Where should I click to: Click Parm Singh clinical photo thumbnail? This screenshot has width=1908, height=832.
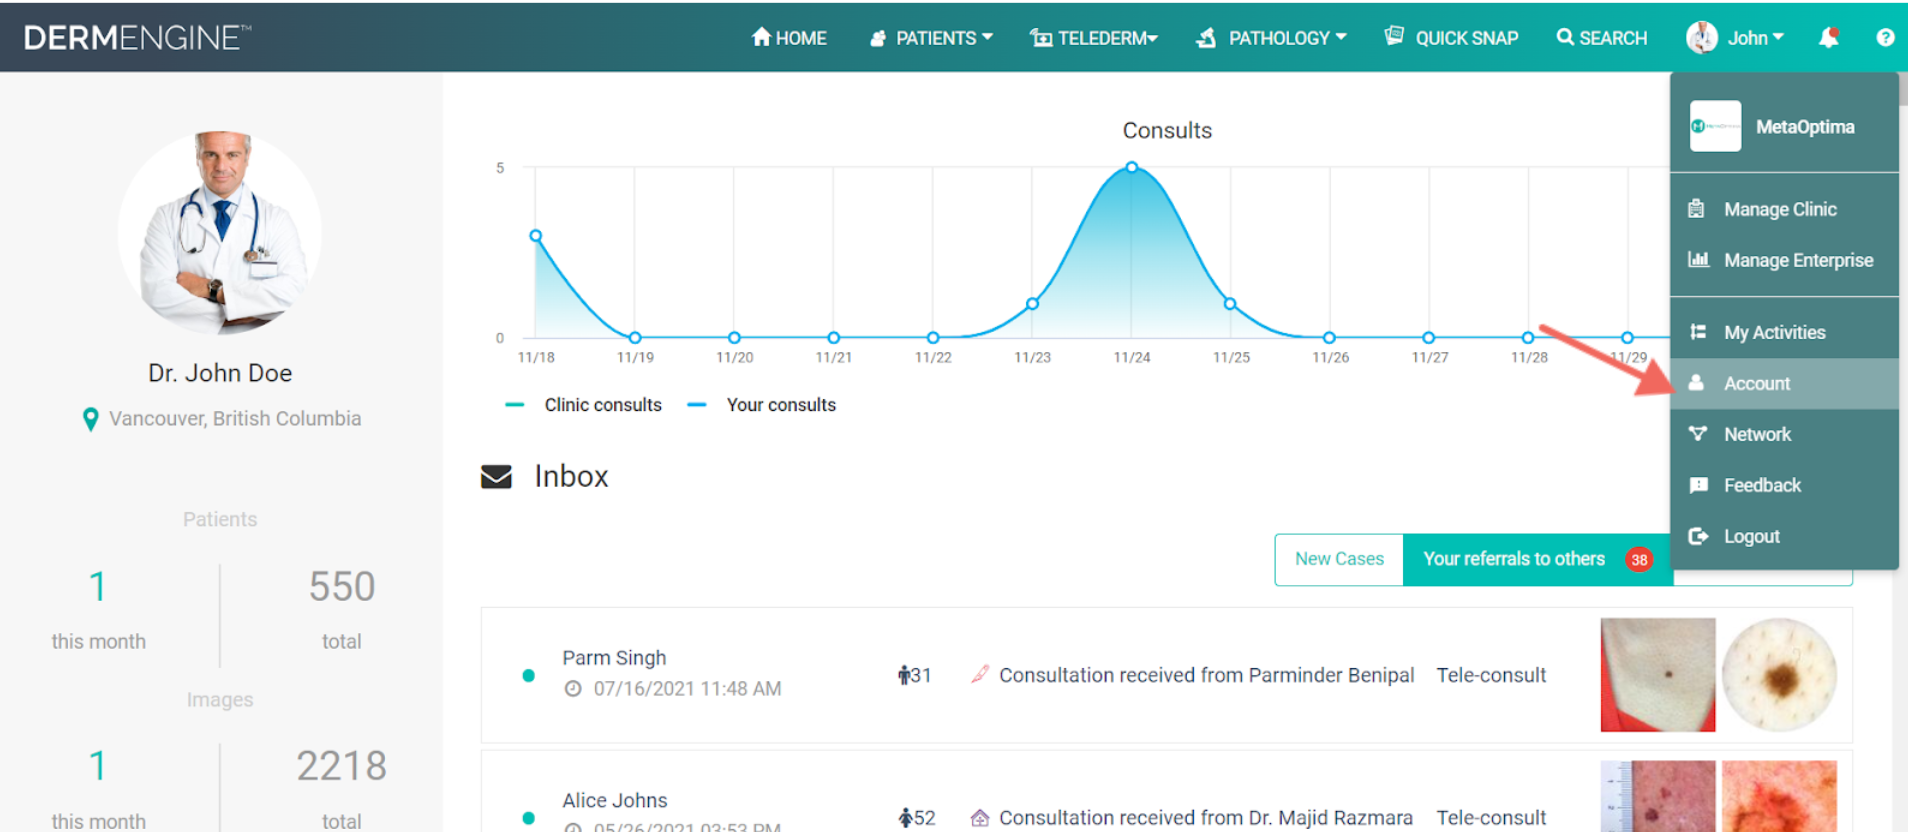(x=1658, y=675)
